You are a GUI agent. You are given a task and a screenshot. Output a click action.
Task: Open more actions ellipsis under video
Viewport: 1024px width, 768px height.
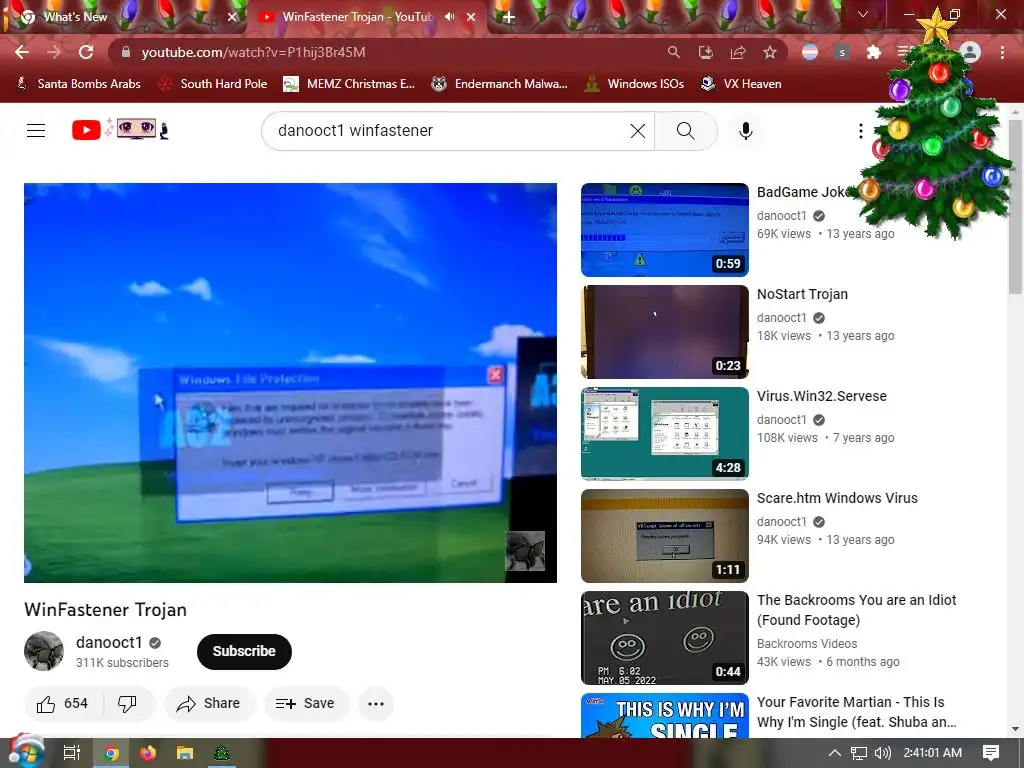pos(376,703)
